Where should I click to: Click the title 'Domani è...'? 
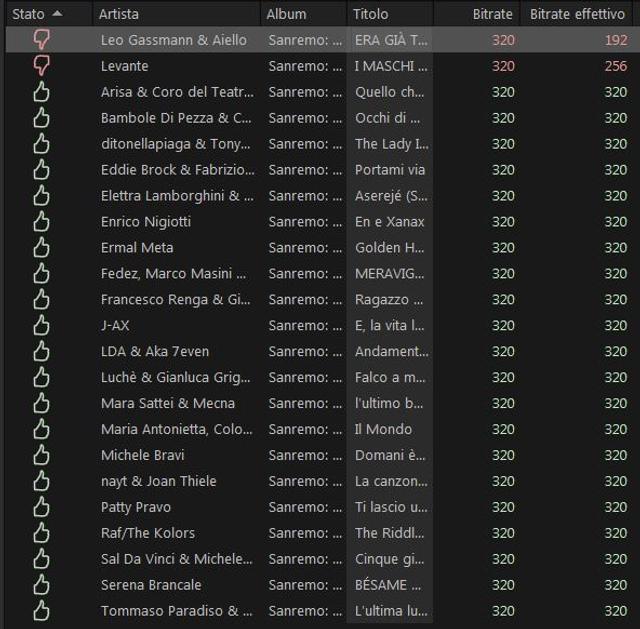tap(390, 455)
